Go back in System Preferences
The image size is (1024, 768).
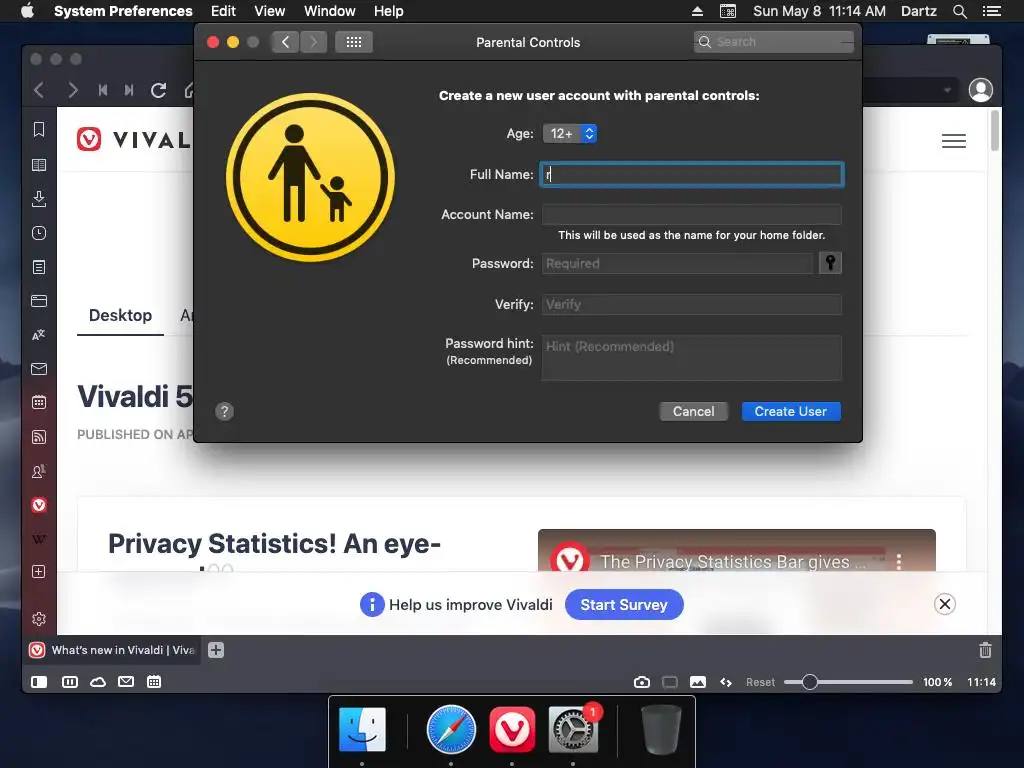point(285,42)
